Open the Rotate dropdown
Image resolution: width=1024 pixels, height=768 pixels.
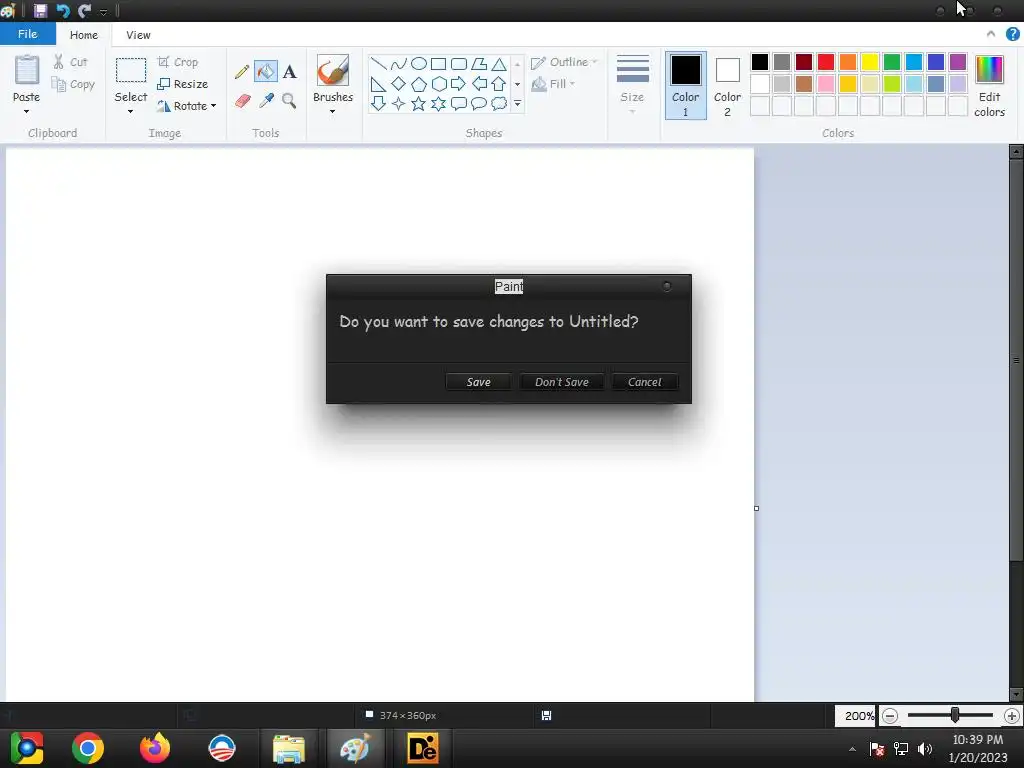tap(186, 106)
